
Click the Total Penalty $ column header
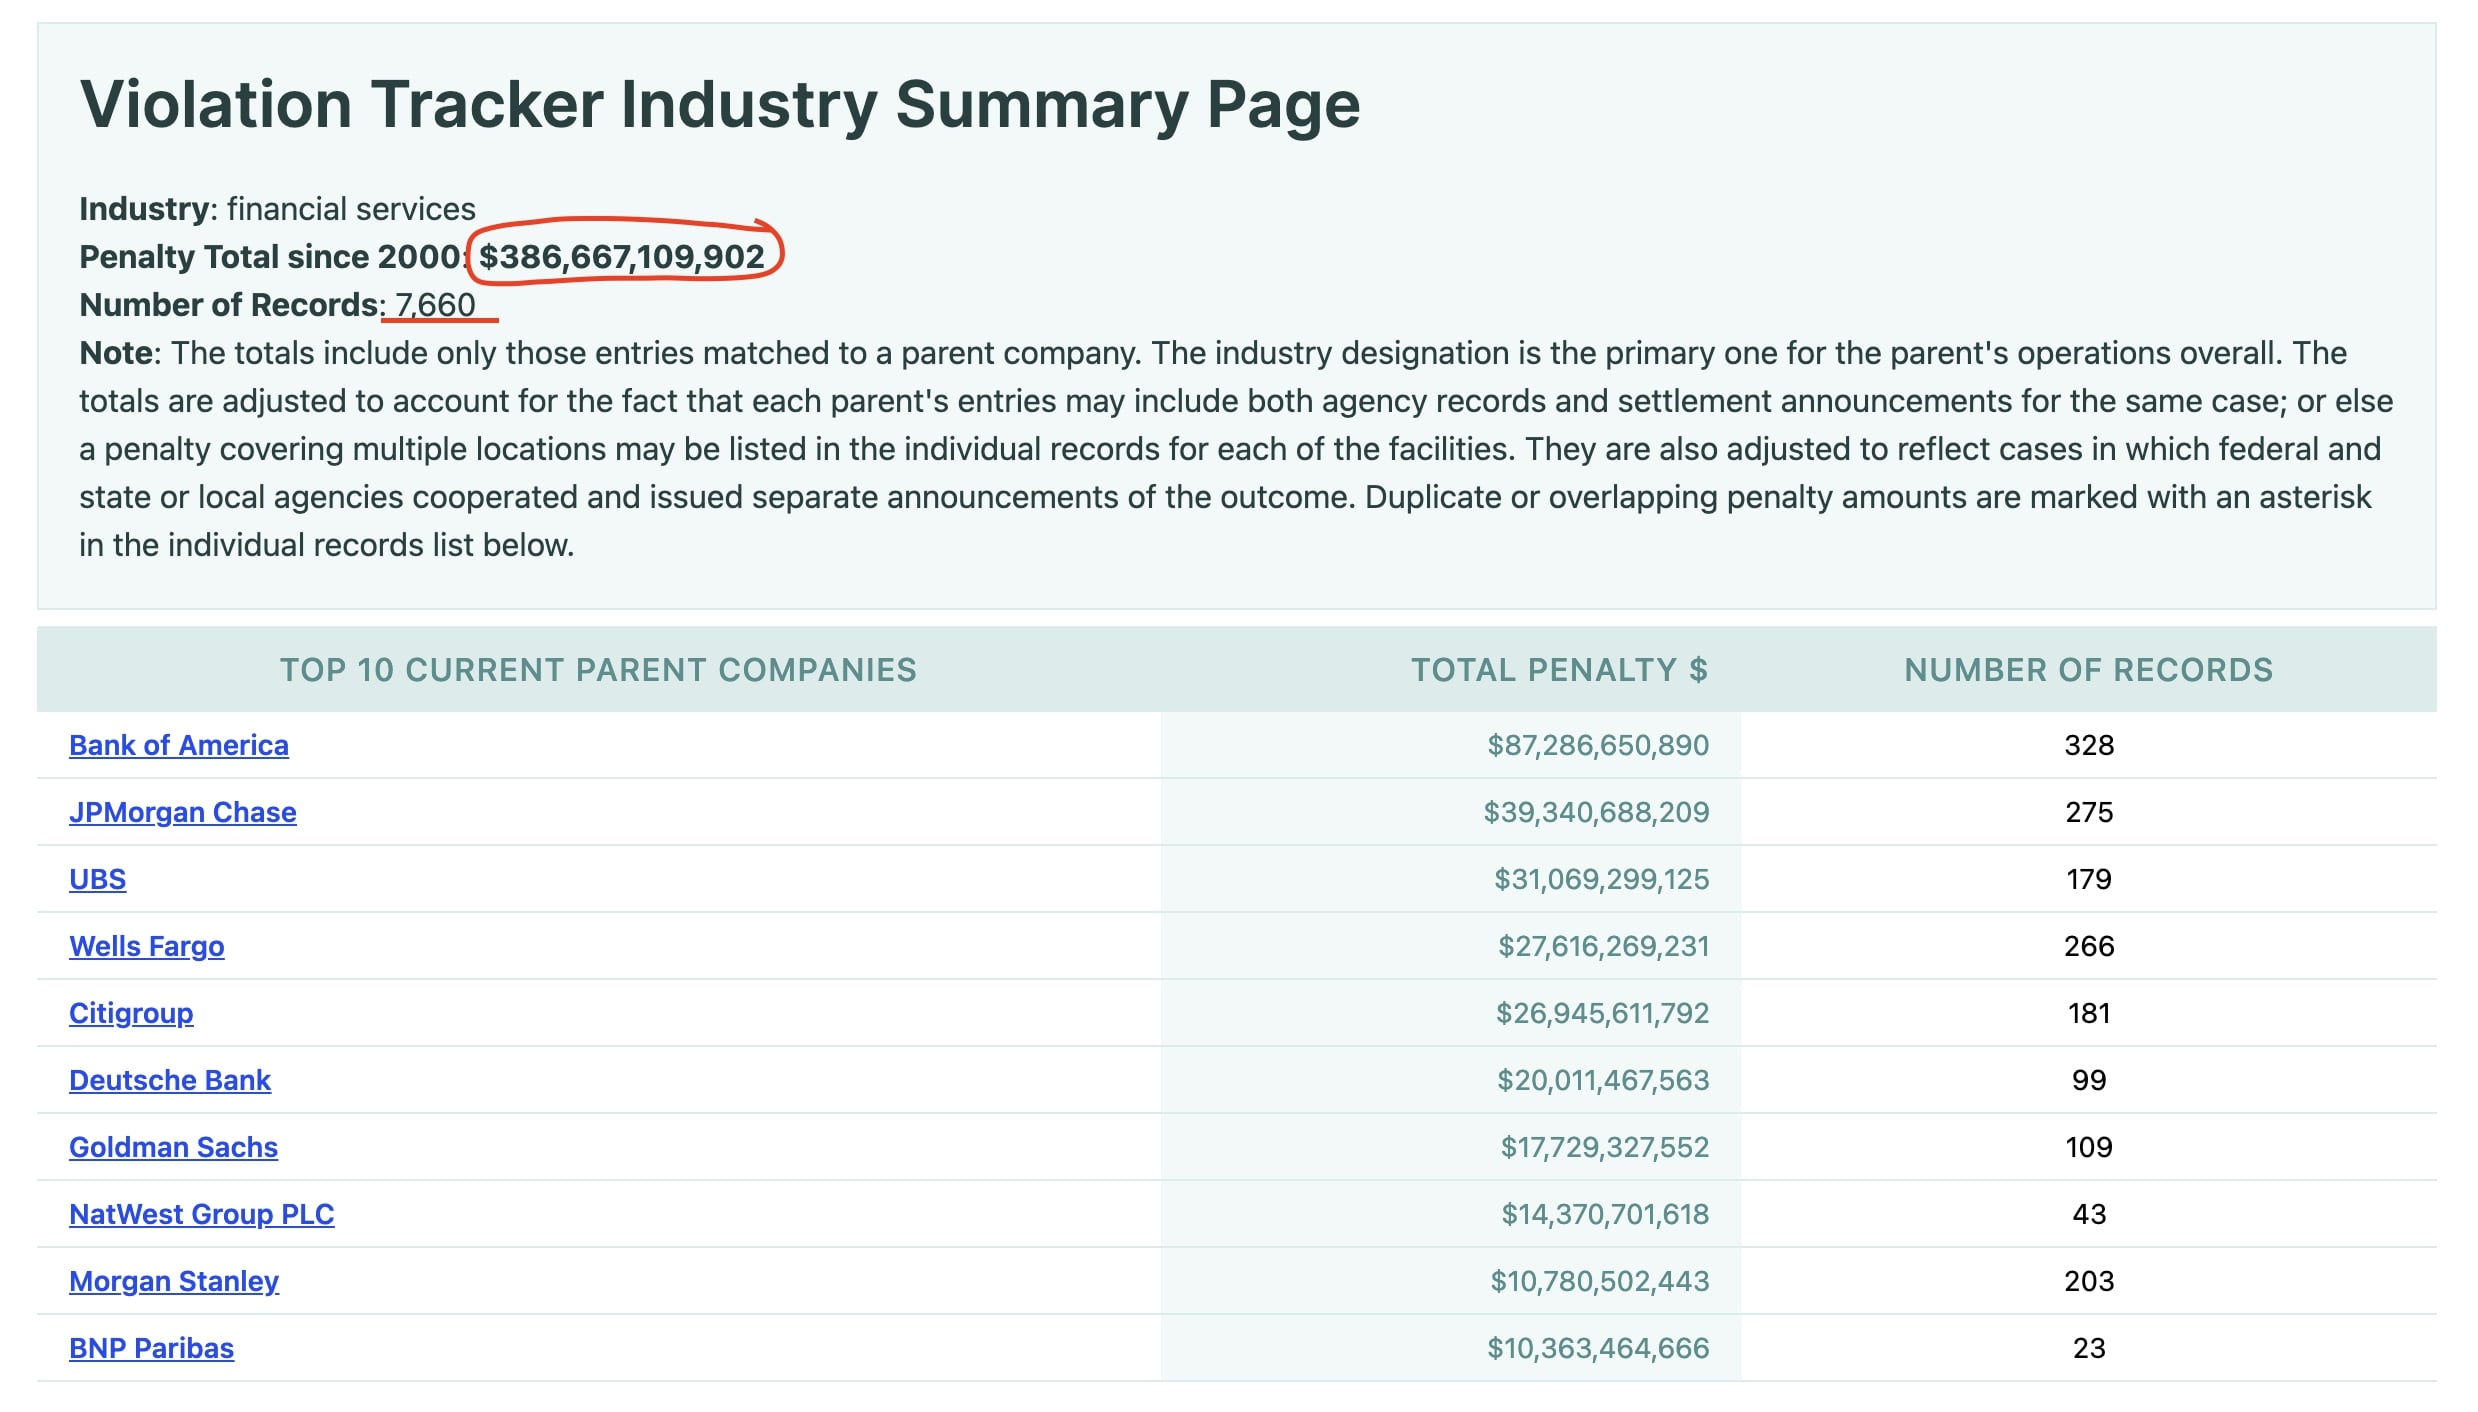point(1559,670)
